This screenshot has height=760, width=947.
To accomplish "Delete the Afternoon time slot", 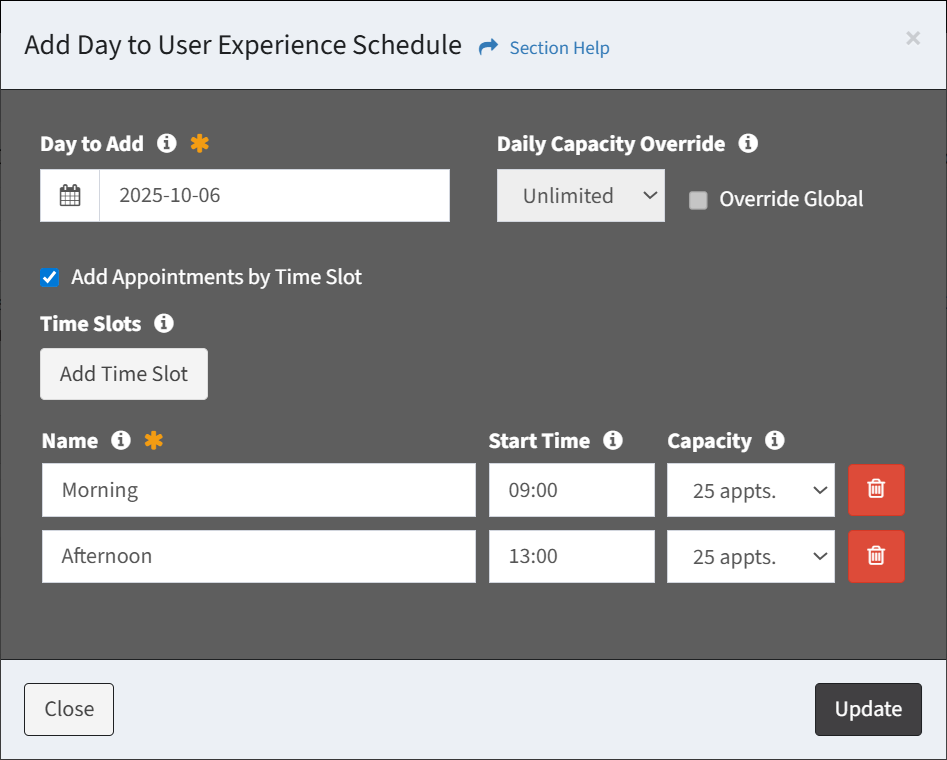I will pyautogui.click(x=876, y=556).
